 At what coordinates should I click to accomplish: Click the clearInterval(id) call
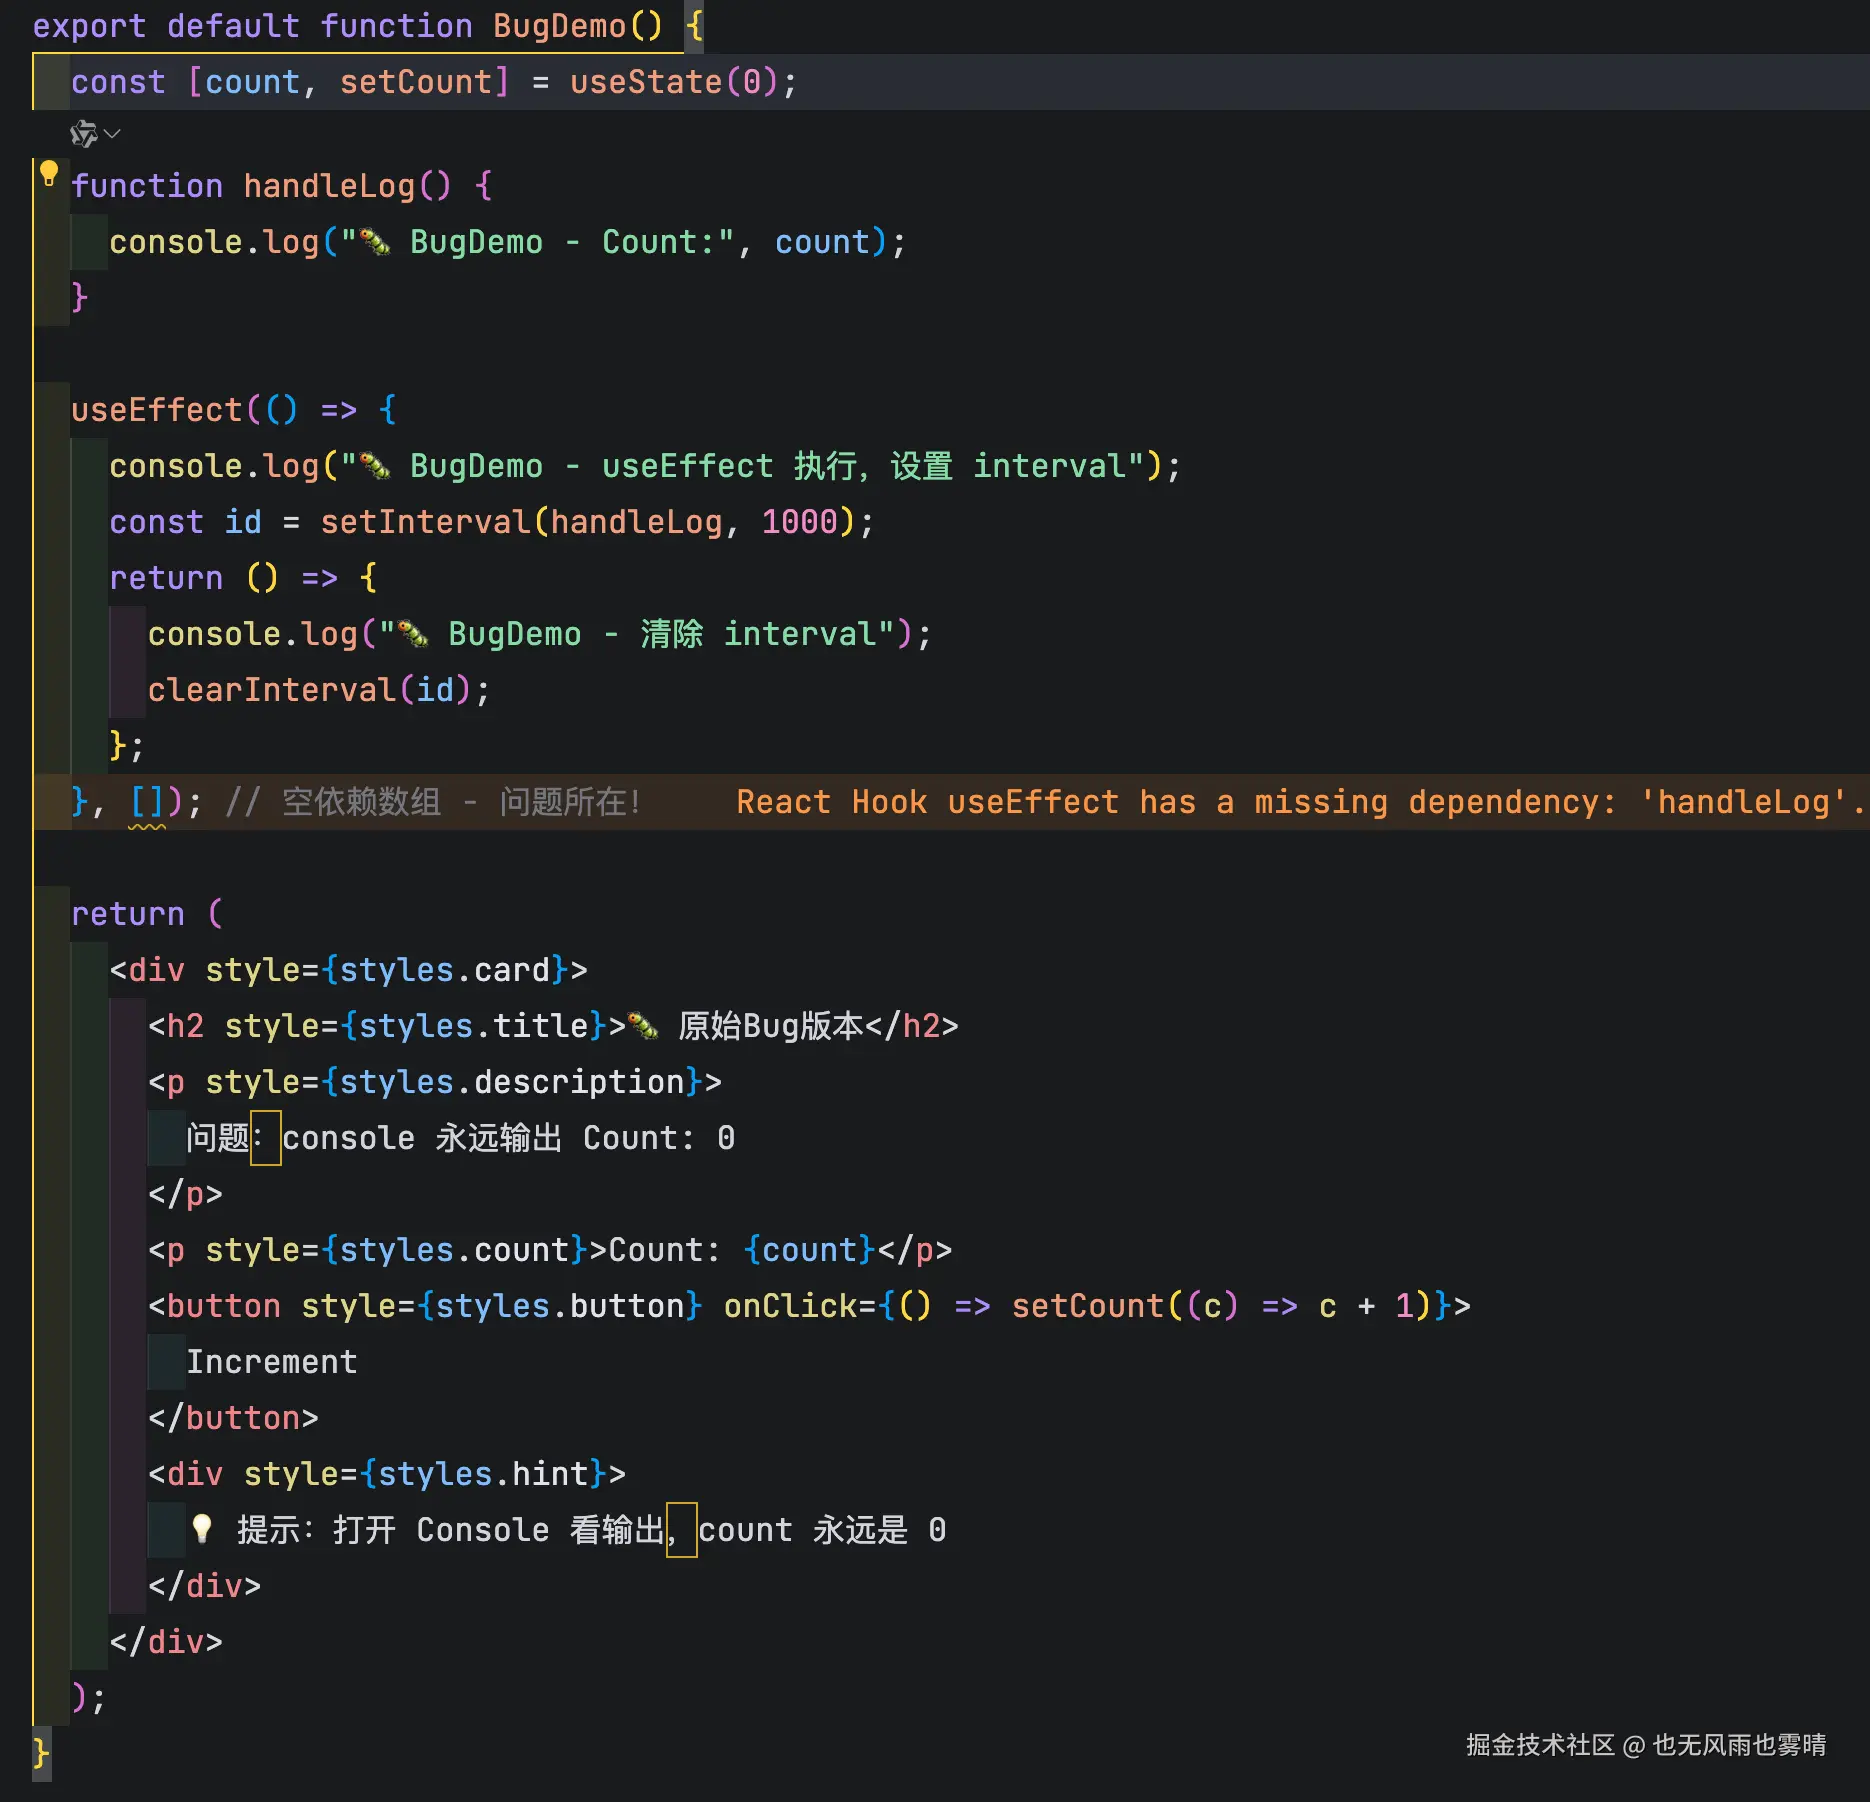pyautogui.click(x=309, y=690)
